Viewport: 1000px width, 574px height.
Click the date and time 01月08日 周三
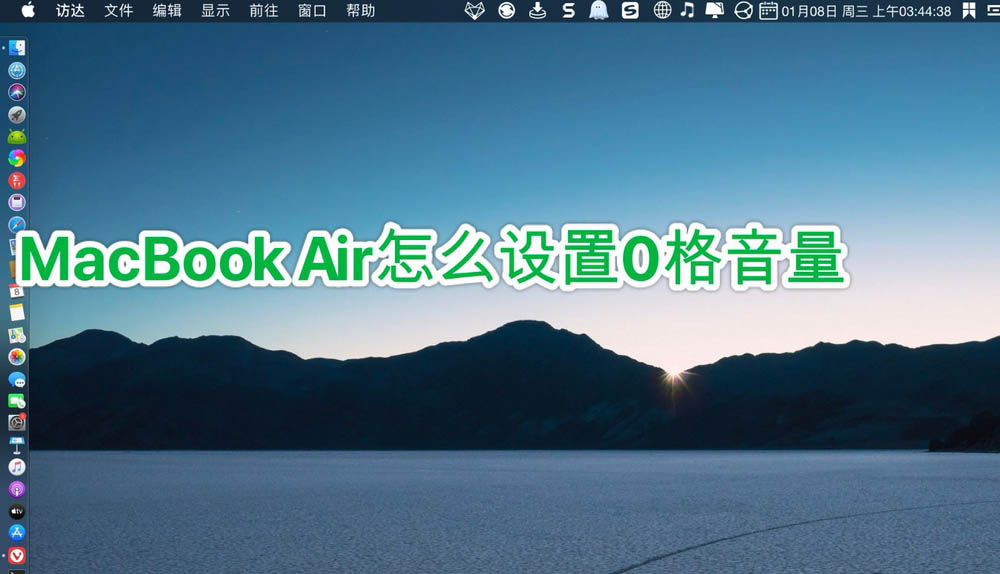pyautogui.click(x=825, y=11)
